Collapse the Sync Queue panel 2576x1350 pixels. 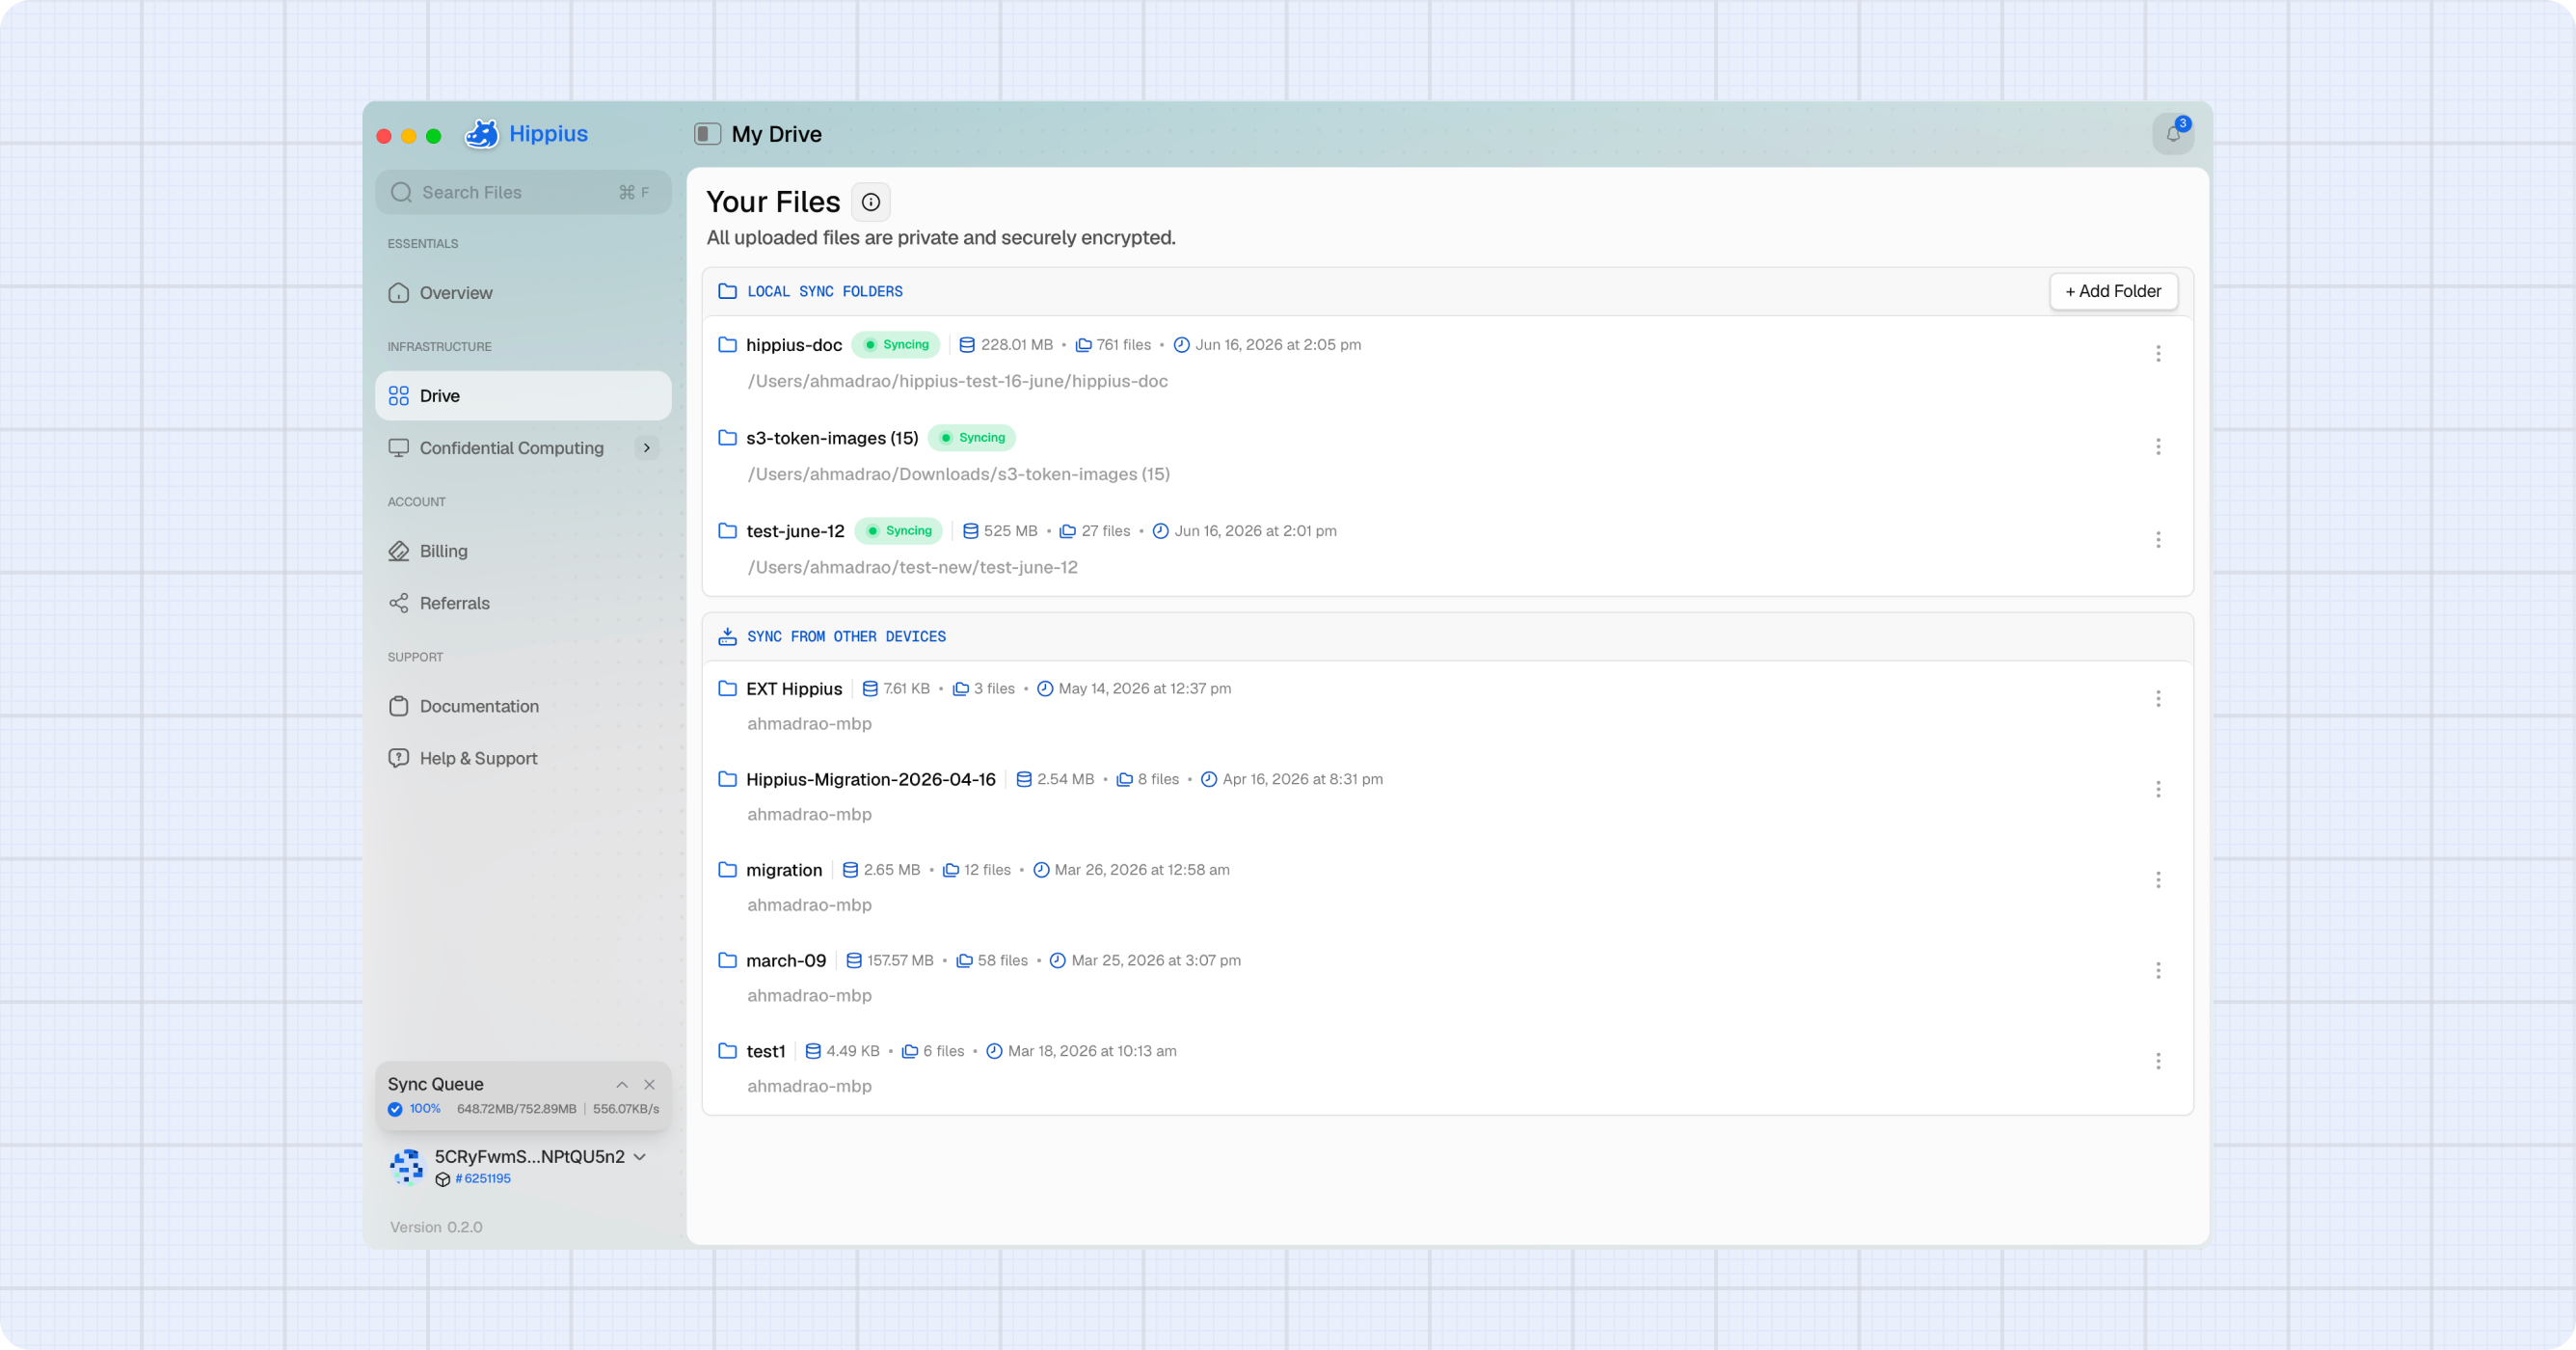pos(622,1084)
